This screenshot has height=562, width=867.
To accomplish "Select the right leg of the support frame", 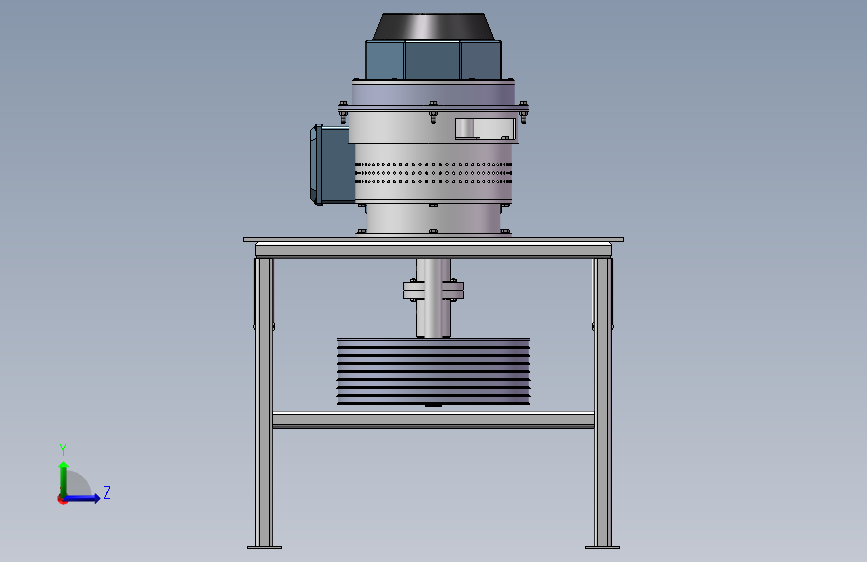I will 603,402.
